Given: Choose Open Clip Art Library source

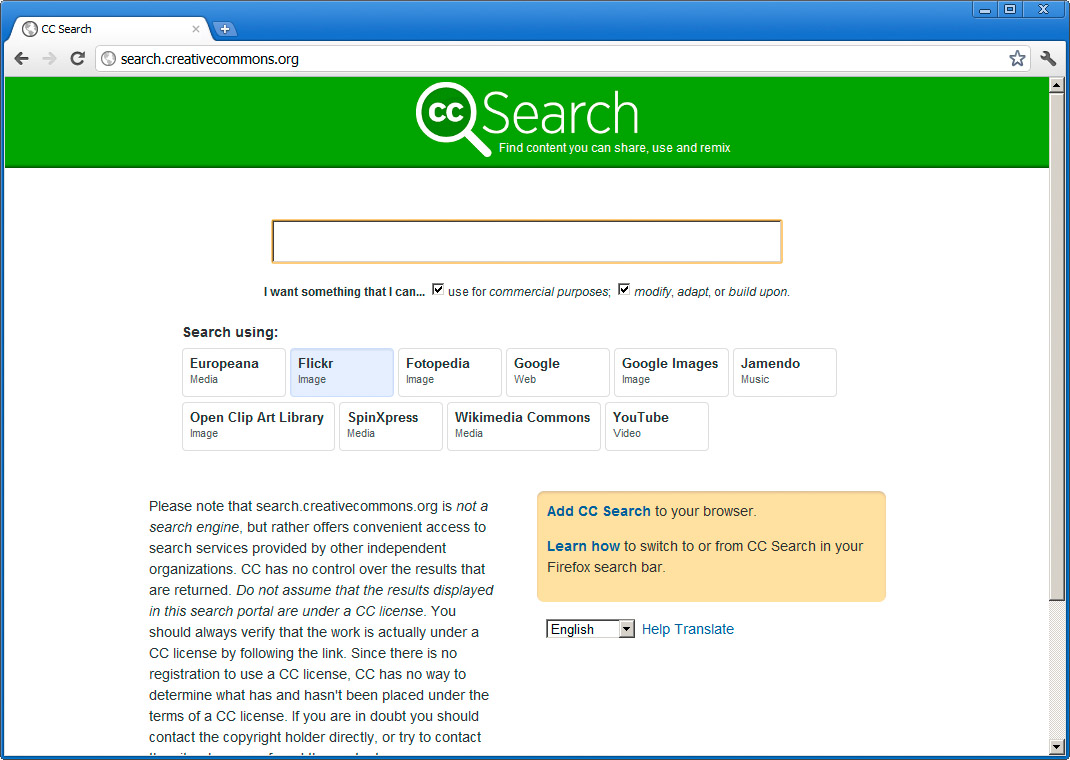Looking at the screenshot, I should click(x=258, y=426).
